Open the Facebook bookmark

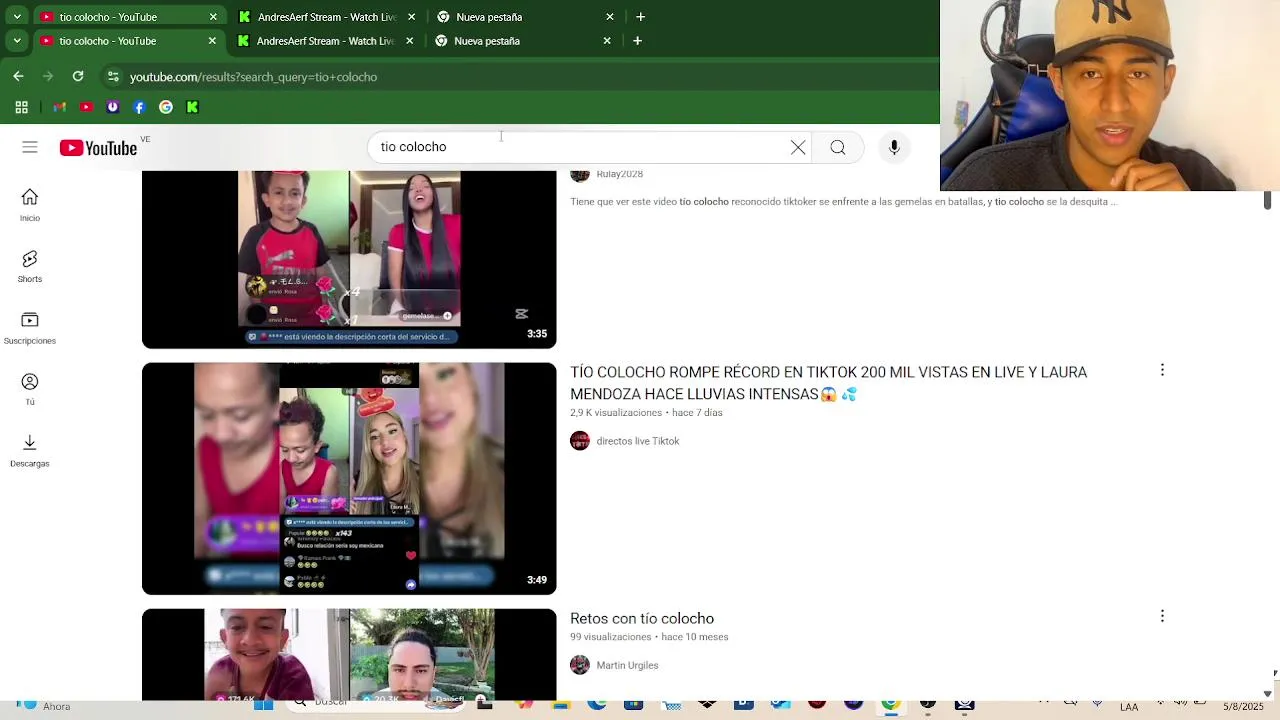point(139,107)
